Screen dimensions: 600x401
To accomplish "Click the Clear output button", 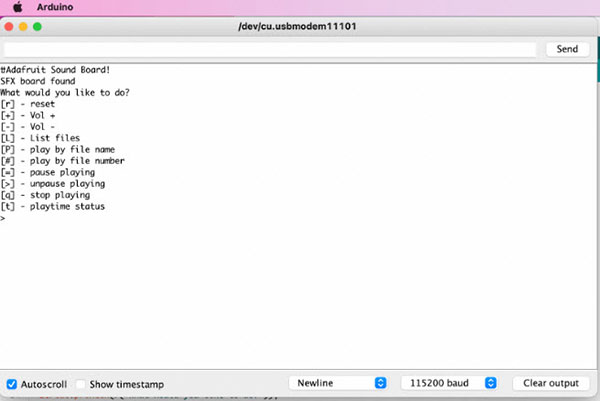I will 551,383.
